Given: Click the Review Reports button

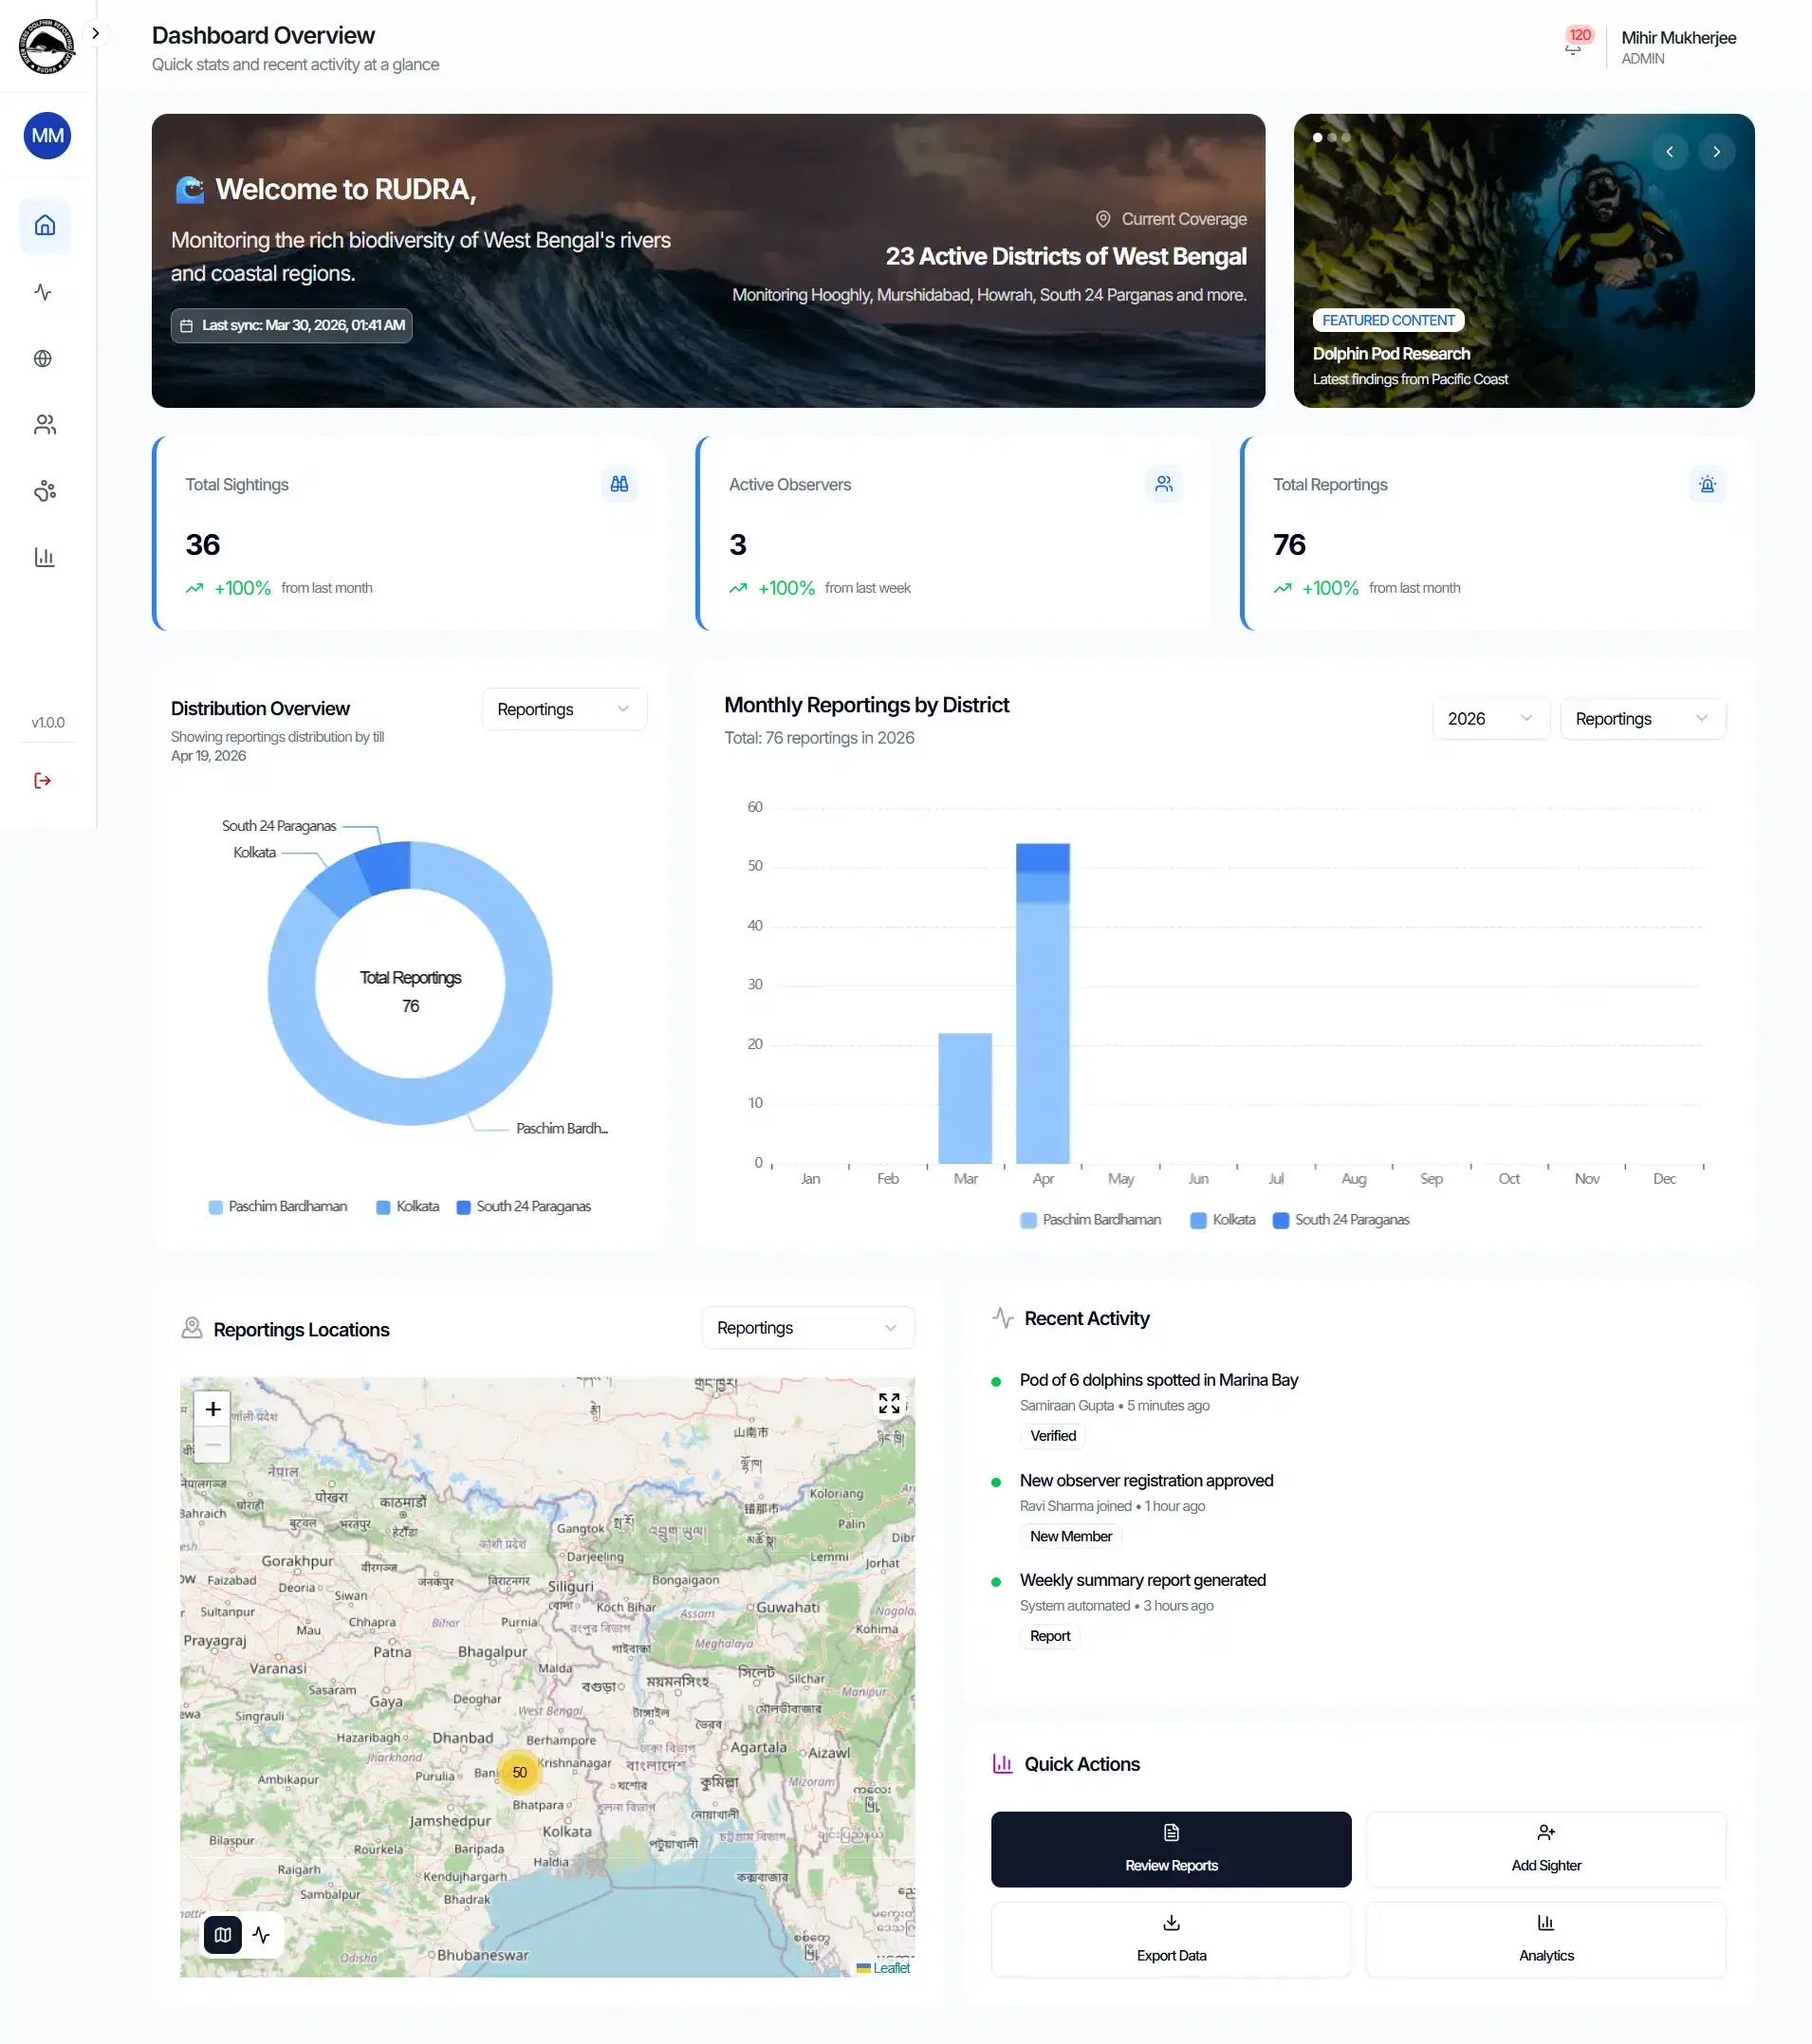Looking at the screenshot, I should coord(1171,1849).
